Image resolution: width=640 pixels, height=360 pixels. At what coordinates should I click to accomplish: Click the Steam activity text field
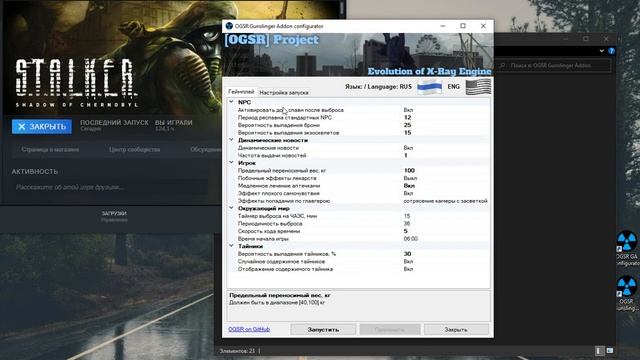(109, 187)
